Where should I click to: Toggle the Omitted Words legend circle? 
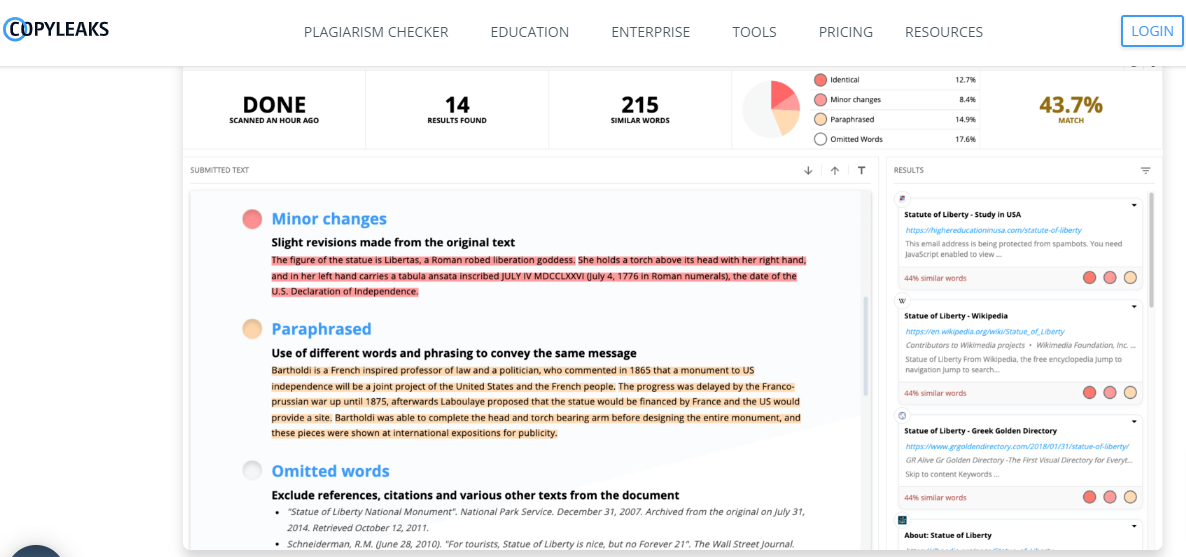(820, 139)
